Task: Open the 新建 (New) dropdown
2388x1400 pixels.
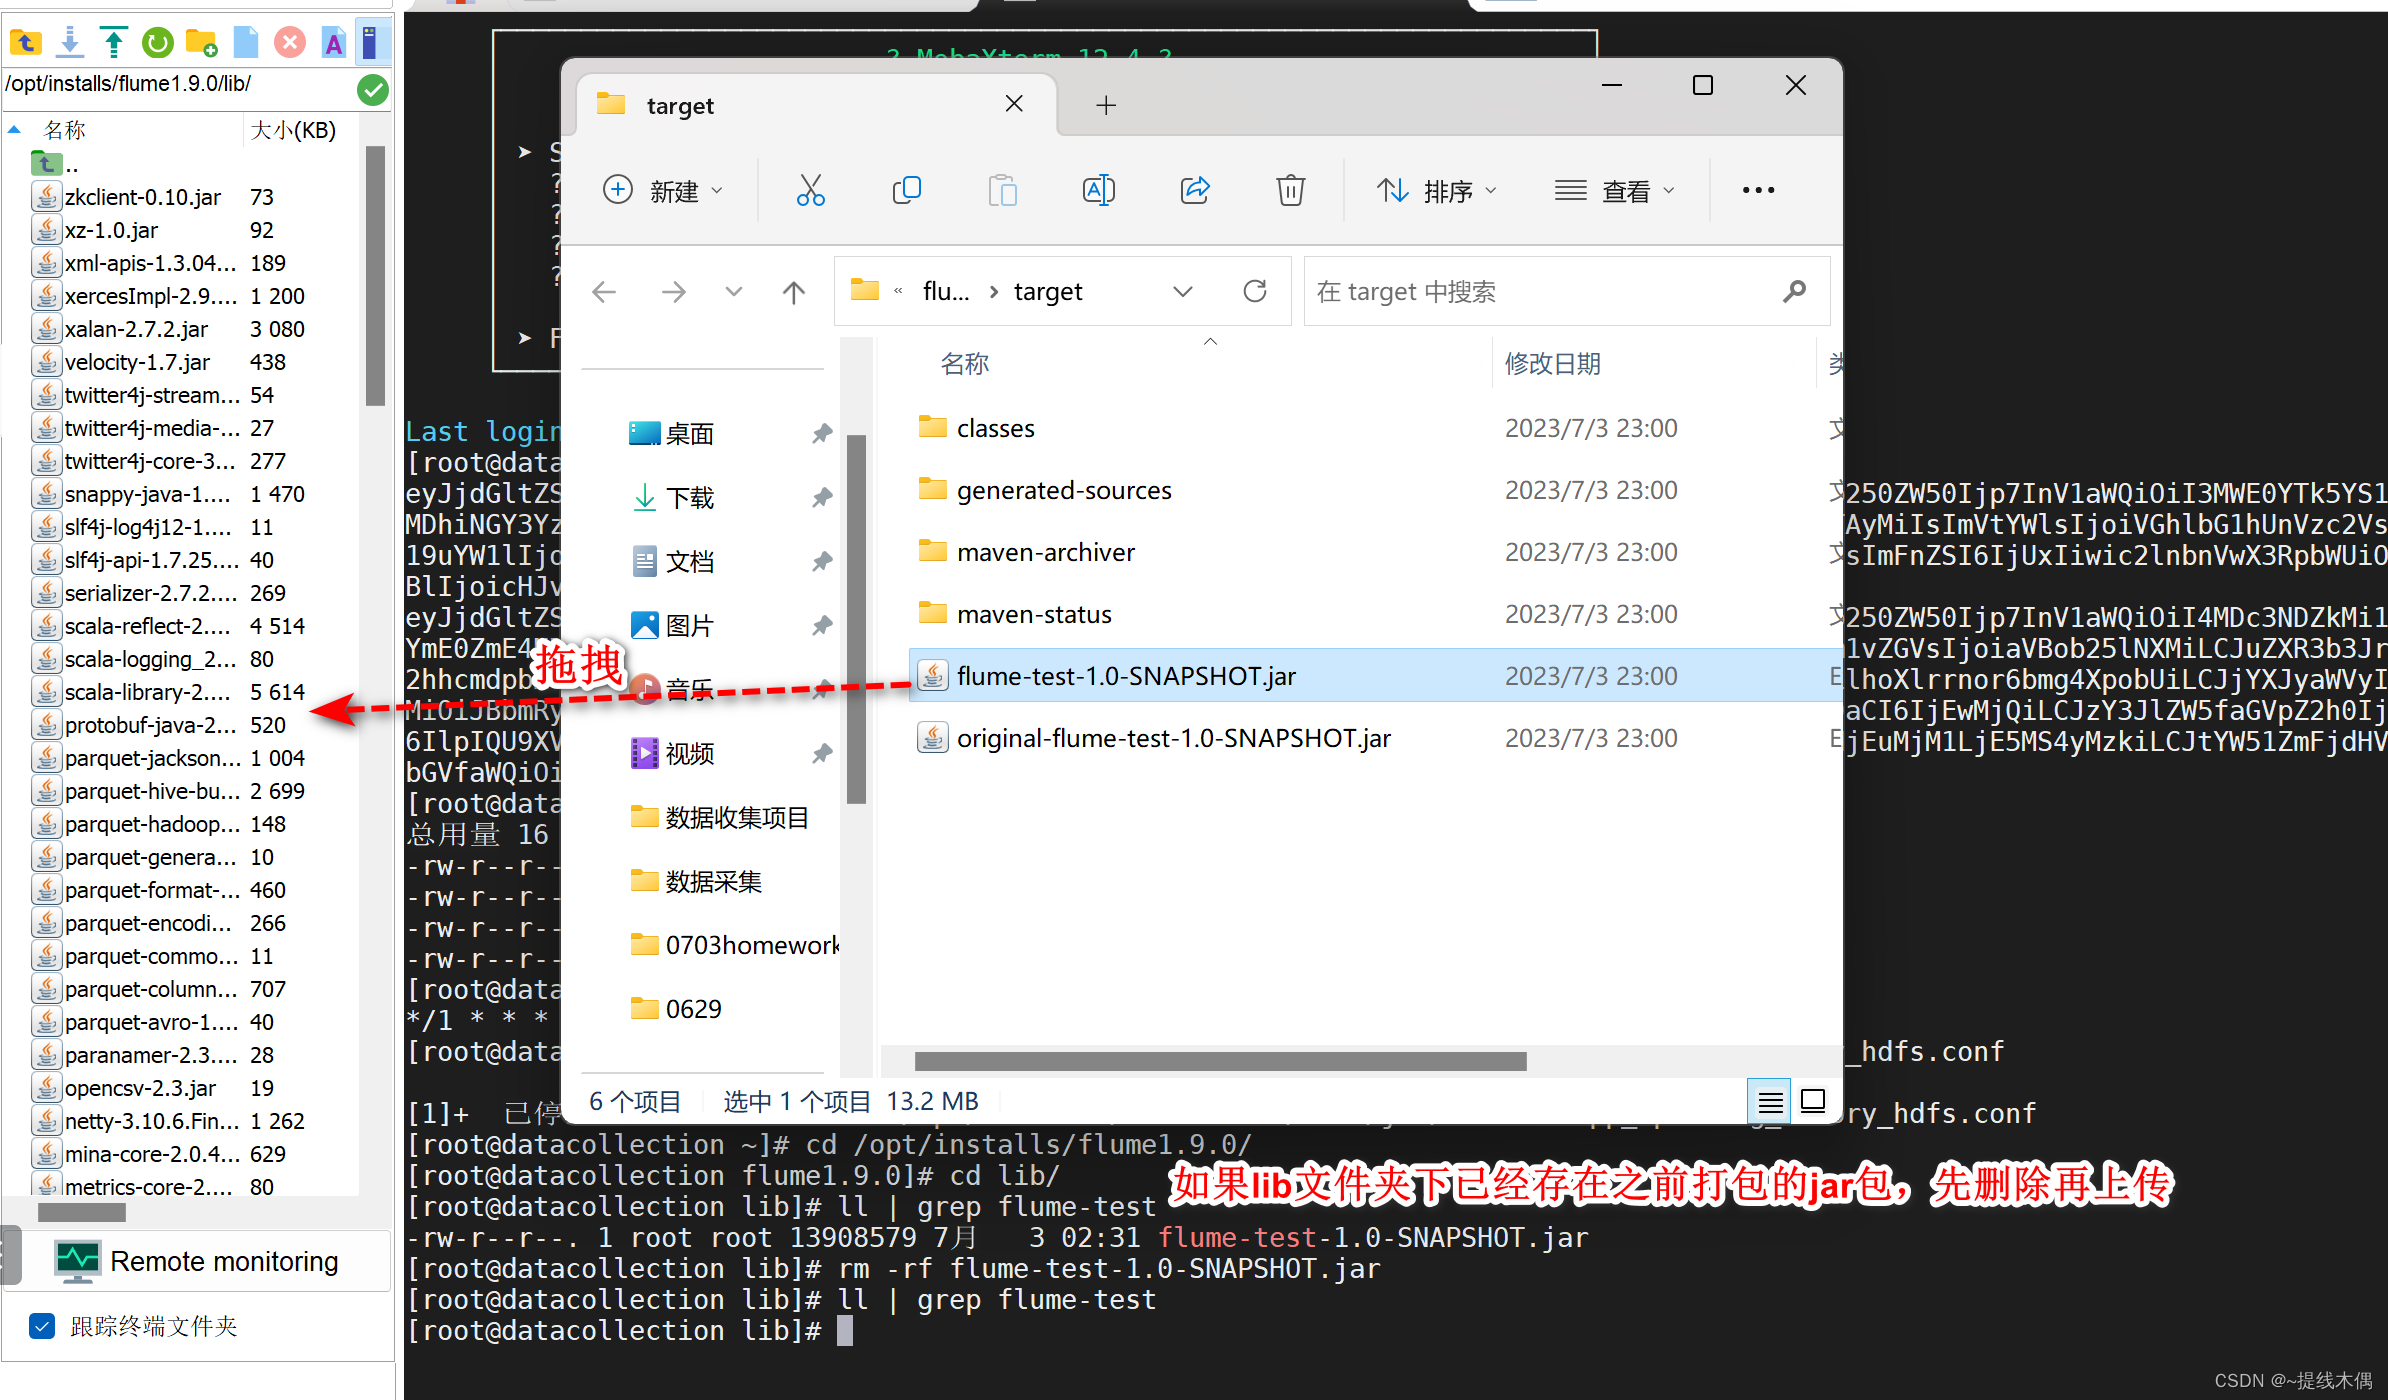Action: (x=663, y=190)
